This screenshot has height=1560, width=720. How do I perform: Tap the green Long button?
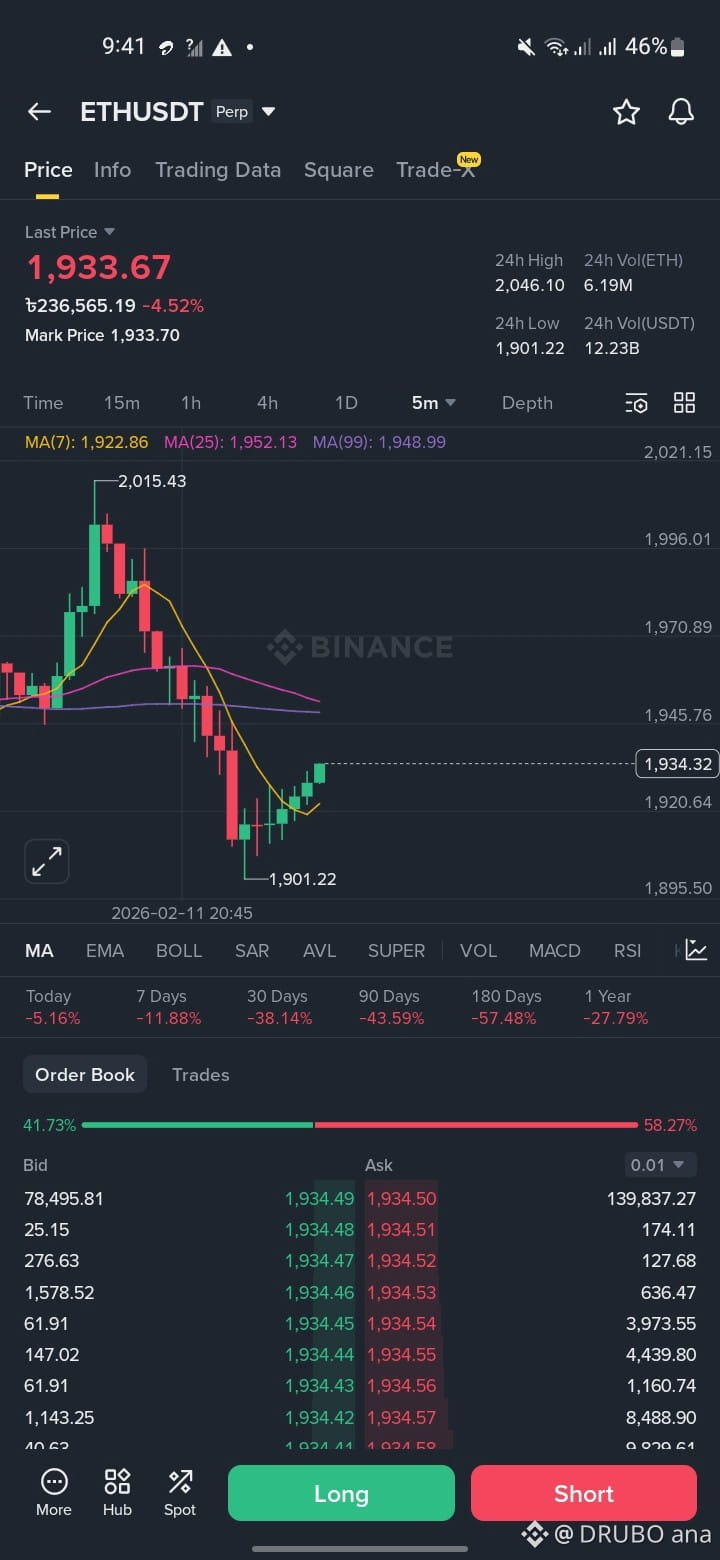(x=341, y=1493)
